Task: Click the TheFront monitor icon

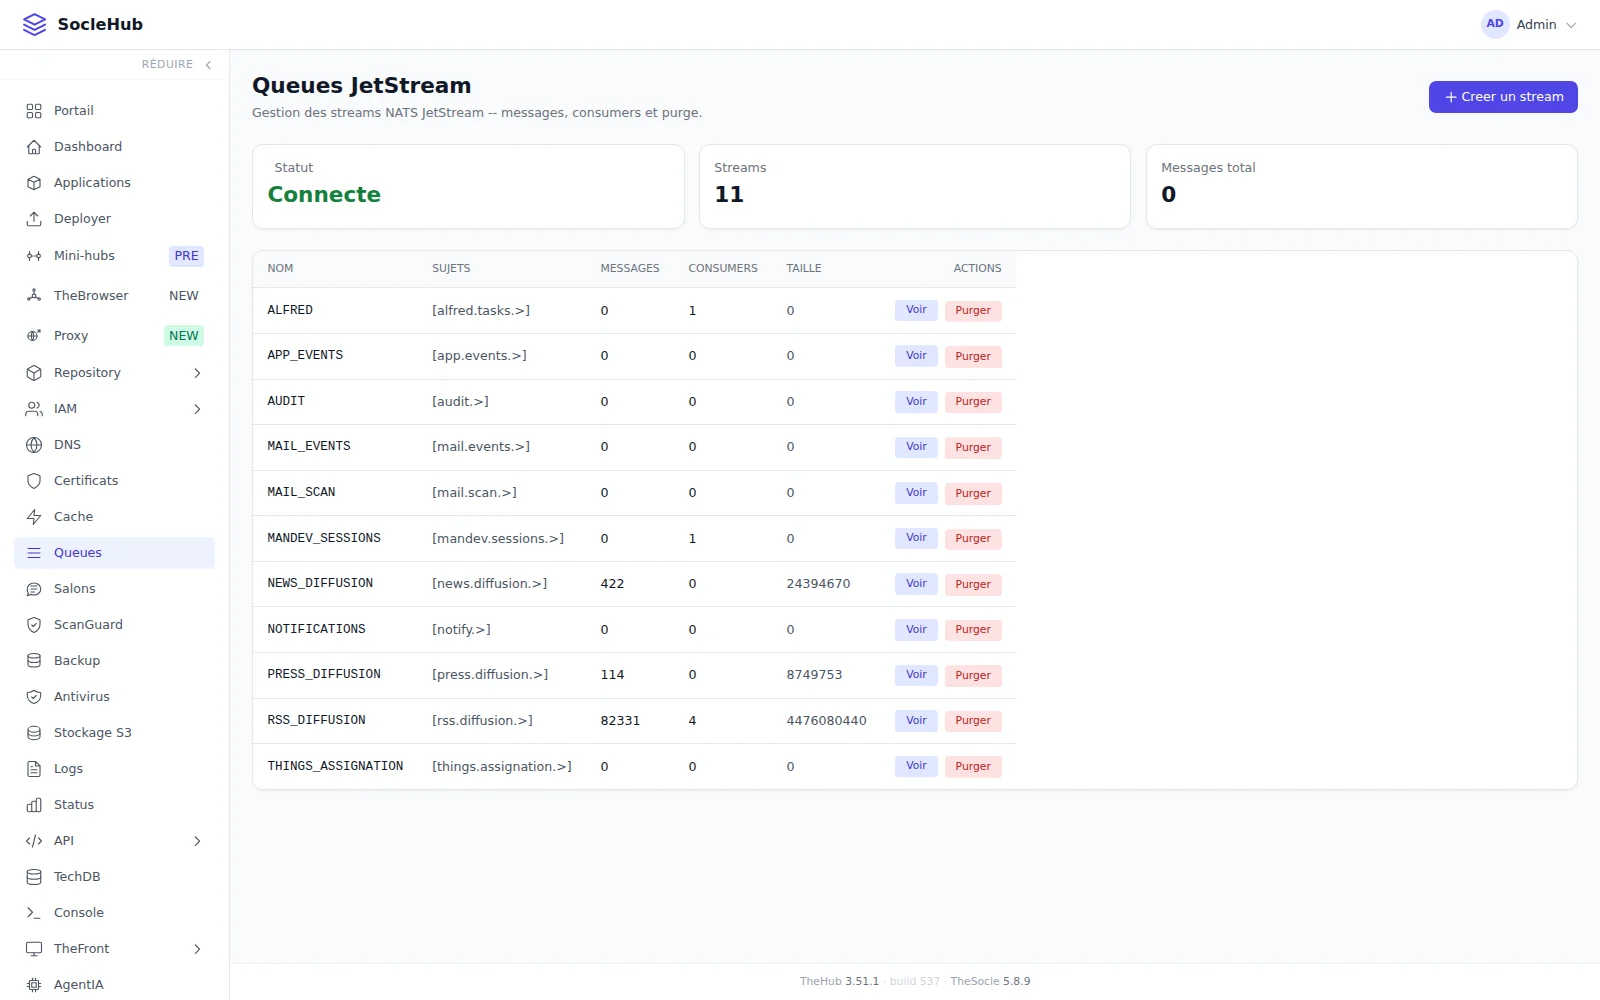Action: click(34, 949)
